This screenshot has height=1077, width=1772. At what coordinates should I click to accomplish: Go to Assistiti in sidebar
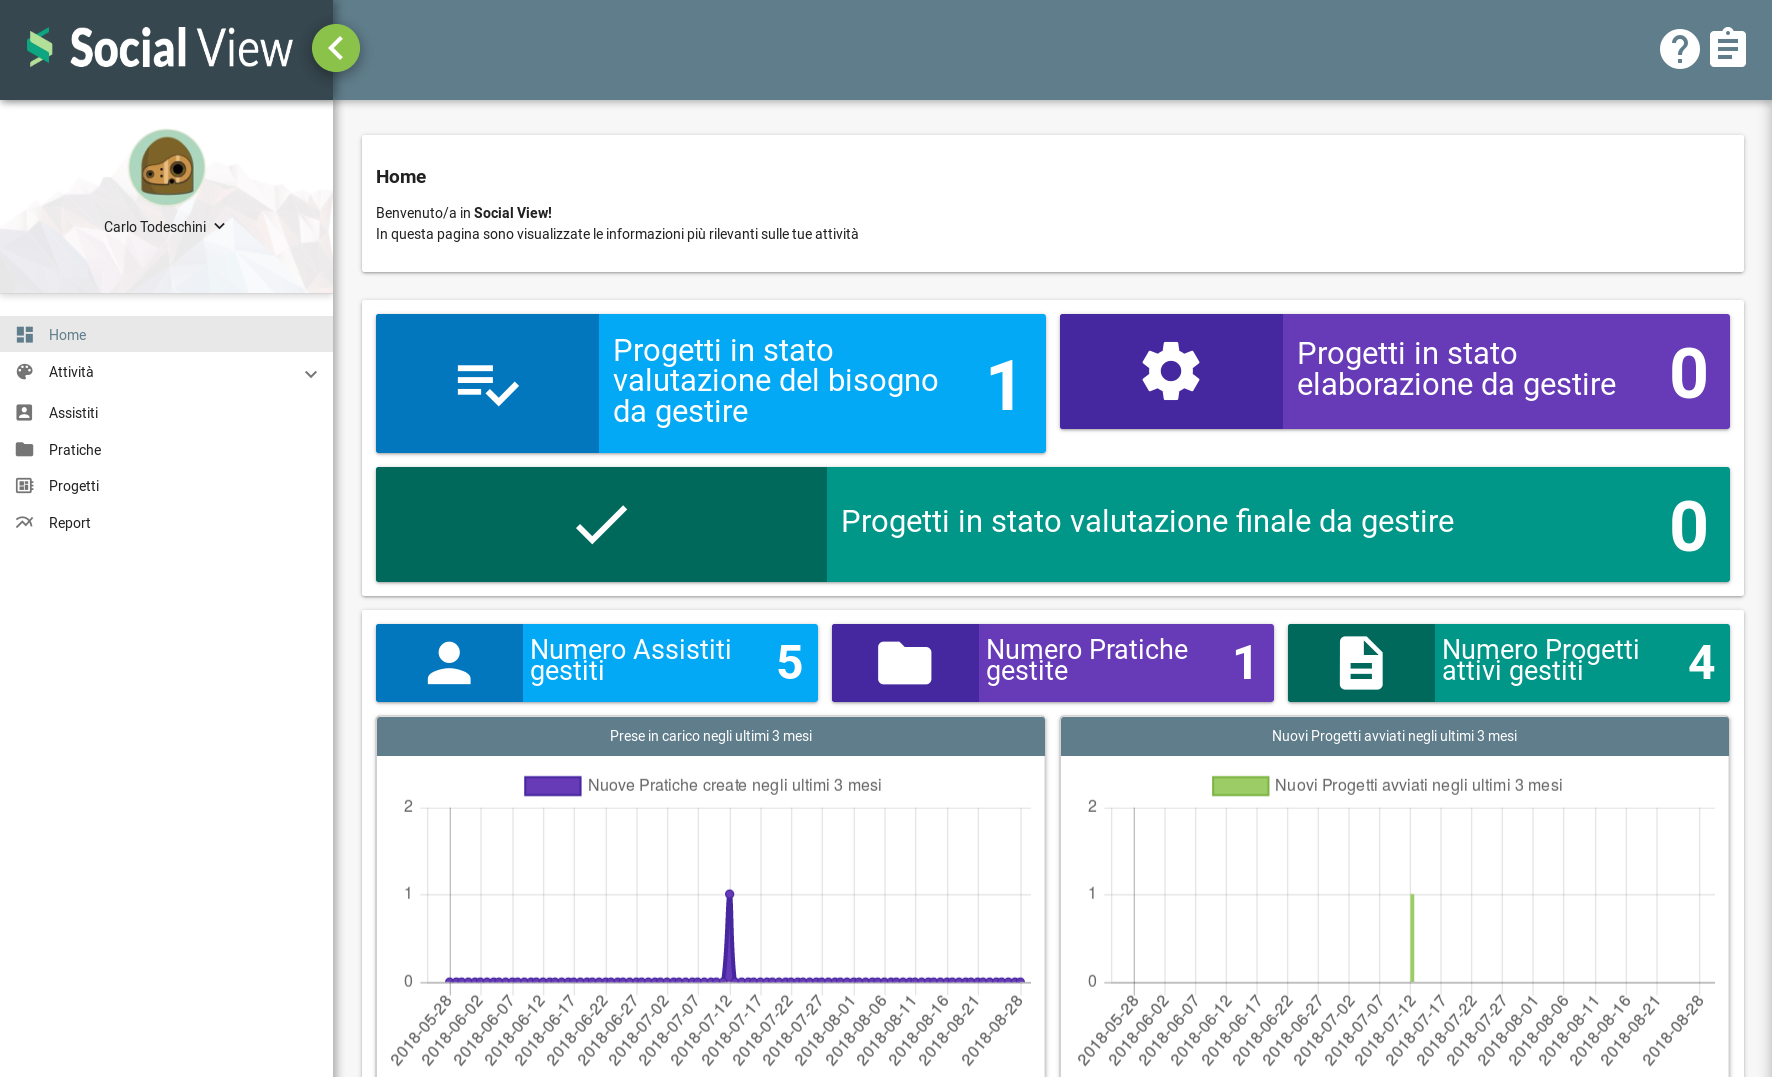pyautogui.click(x=73, y=413)
